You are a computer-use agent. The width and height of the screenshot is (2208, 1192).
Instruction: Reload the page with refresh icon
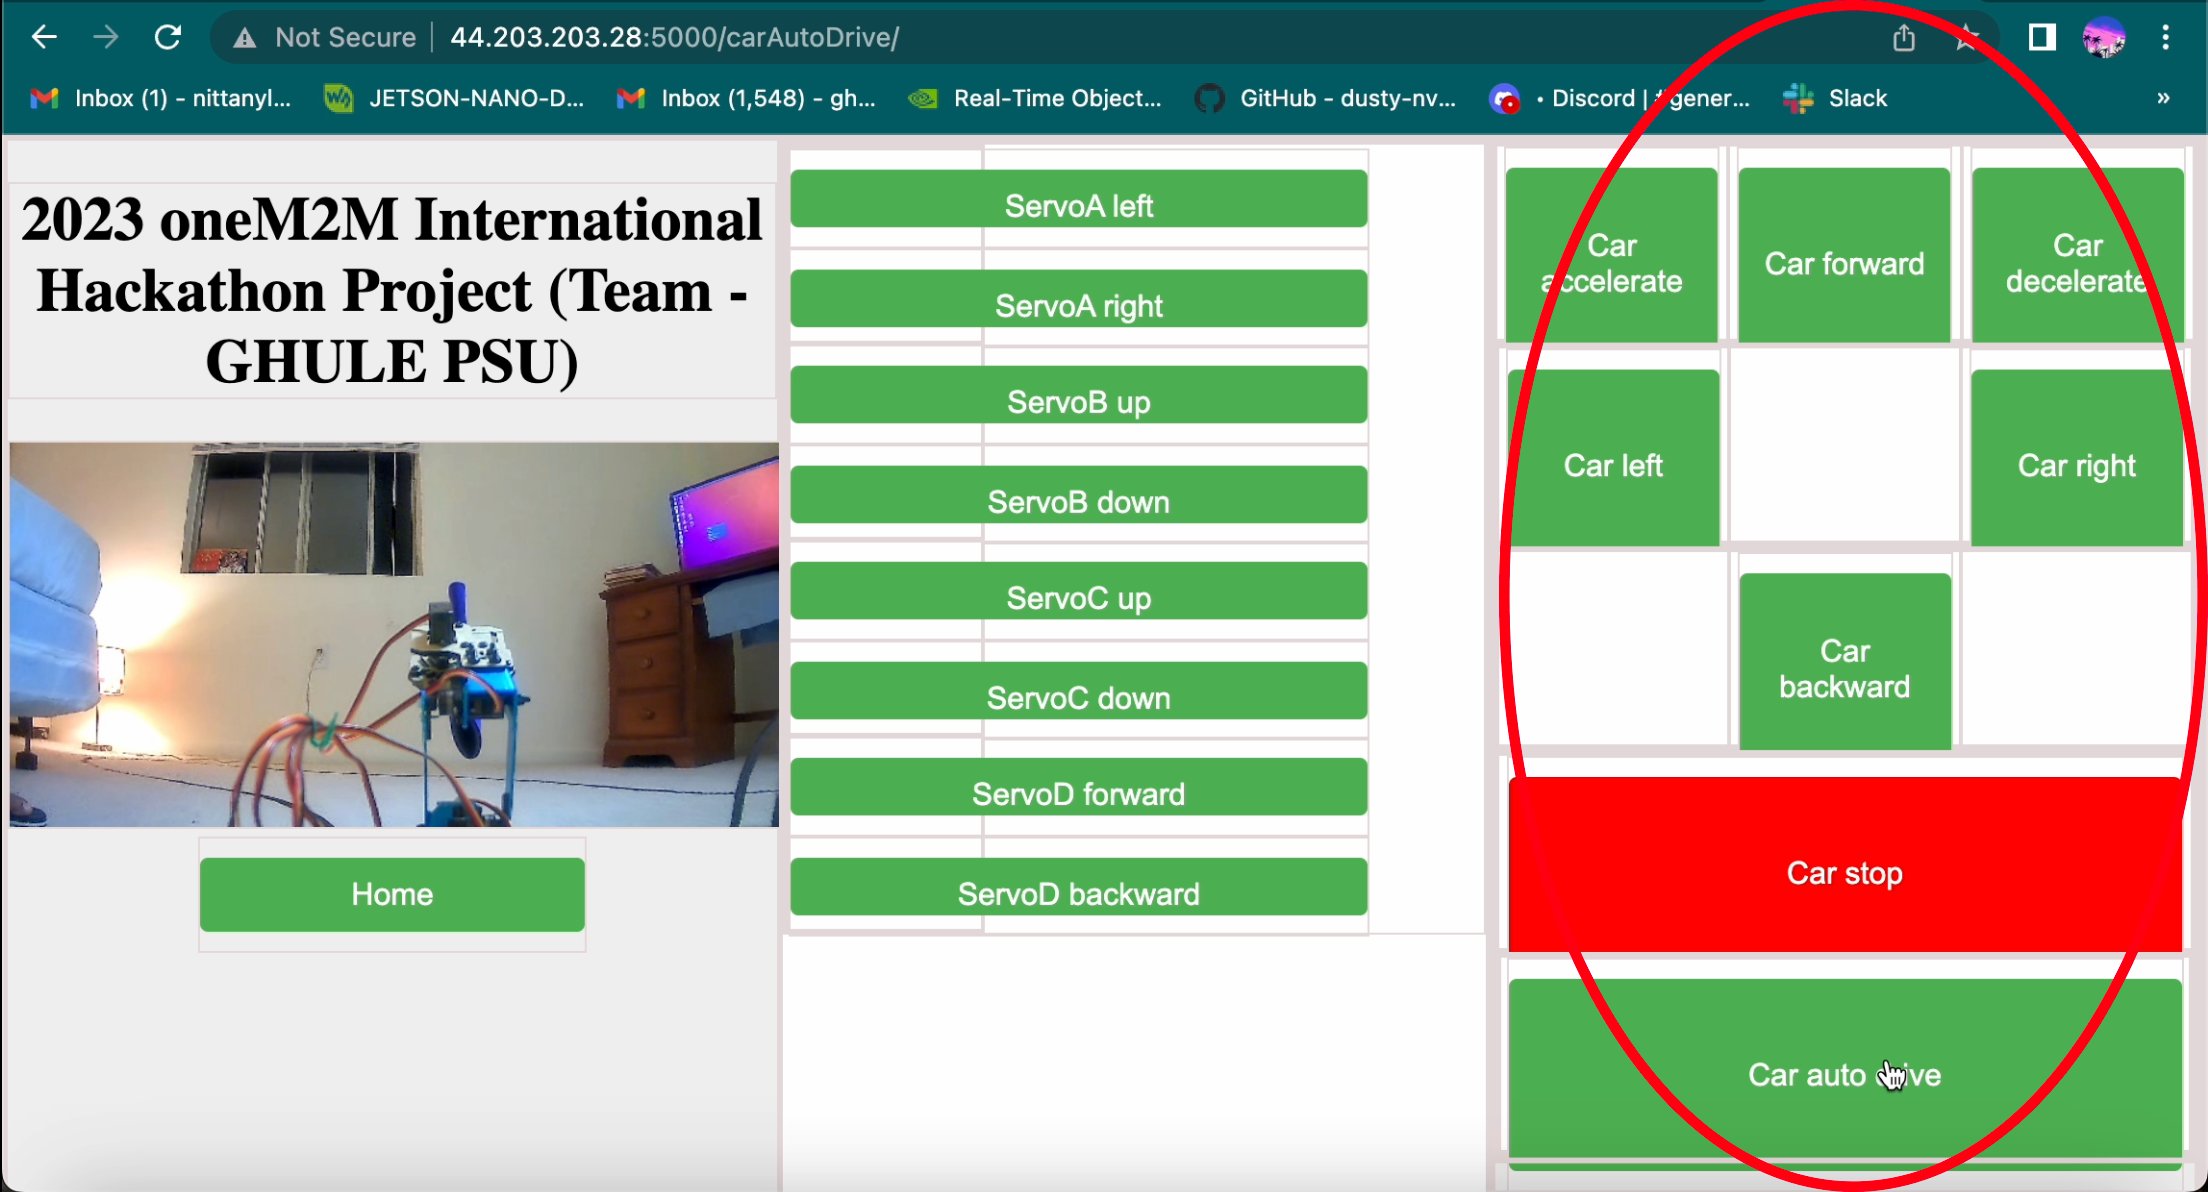pyautogui.click(x=168, y=38)
